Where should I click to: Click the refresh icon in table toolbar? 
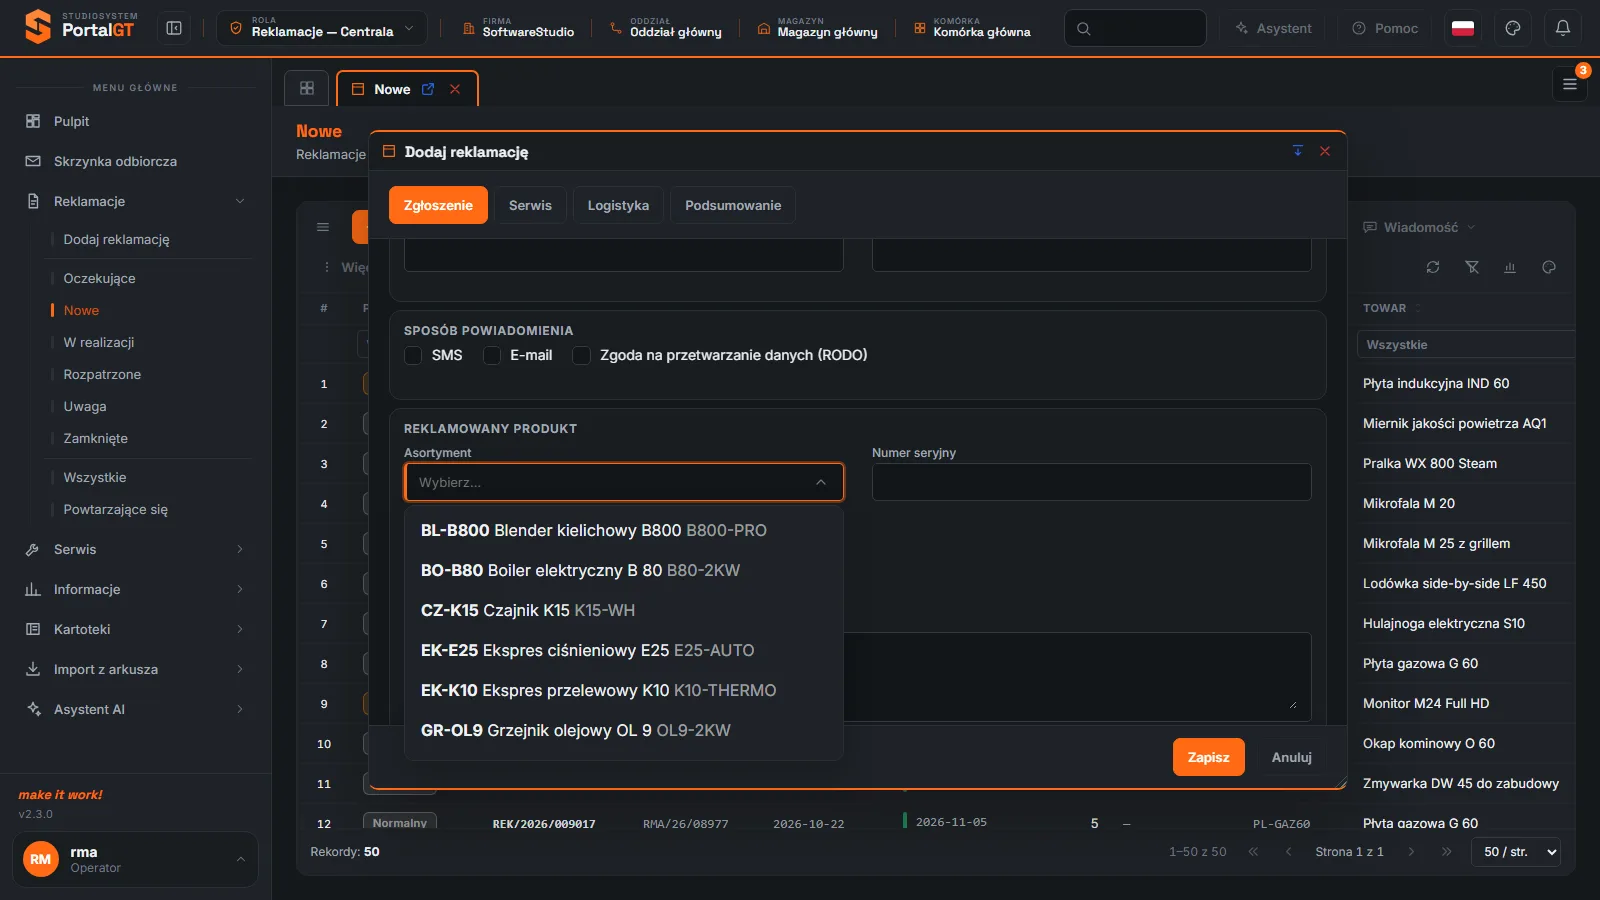pos(1433,267)
